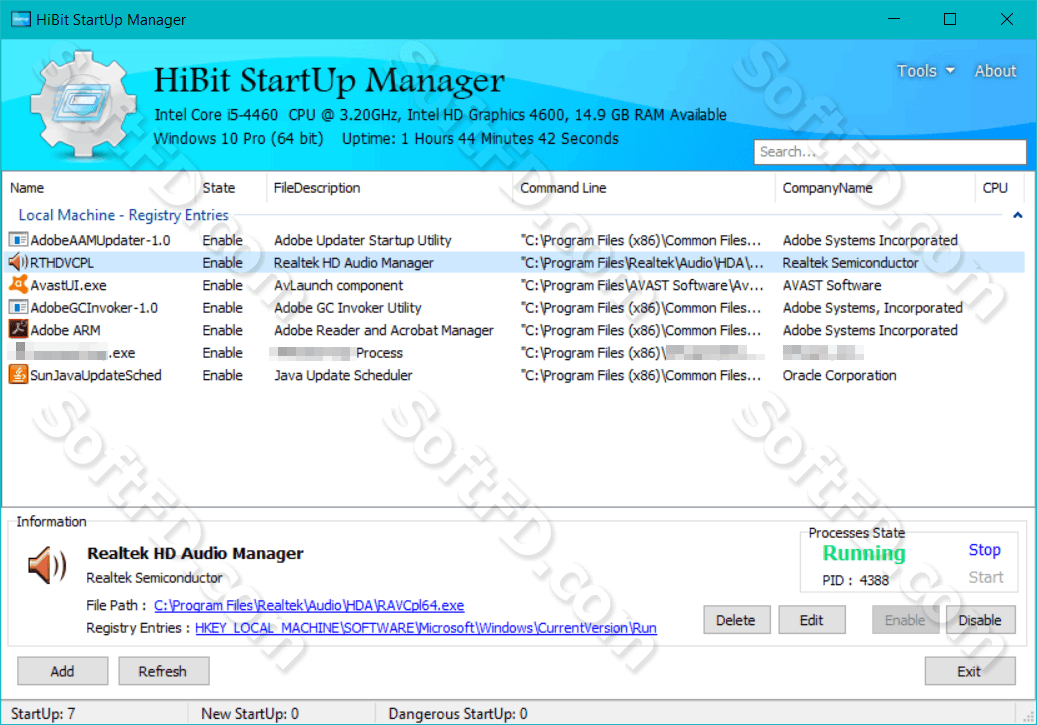
Task: Click the Refresh button
Action: click(x=163, y=671)
